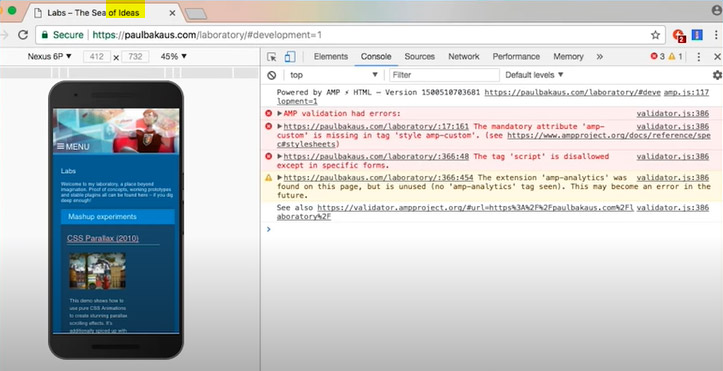723x371 pixels.
Task: Bookmark this page with the star icon
Action: [x=655, y=35]
